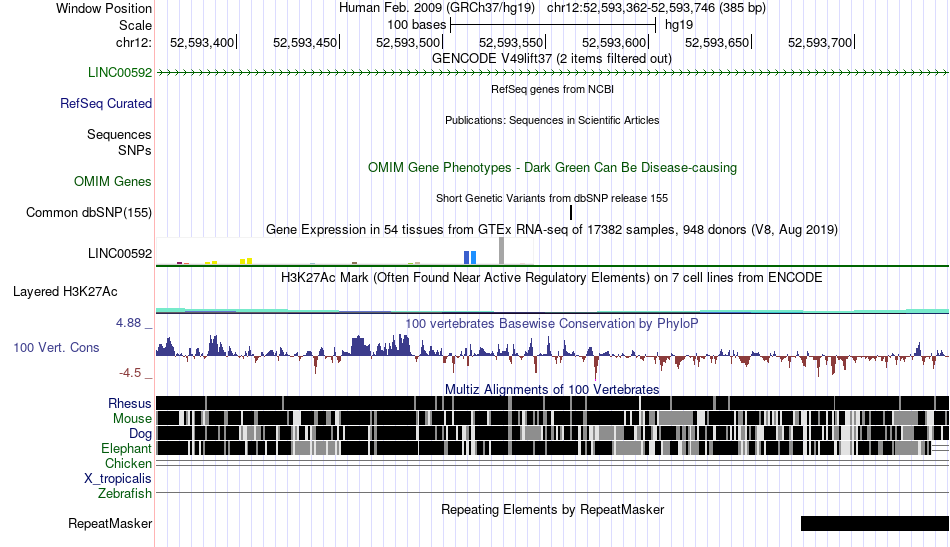Click the X_tropicalis alignment label

click(118, 479)
